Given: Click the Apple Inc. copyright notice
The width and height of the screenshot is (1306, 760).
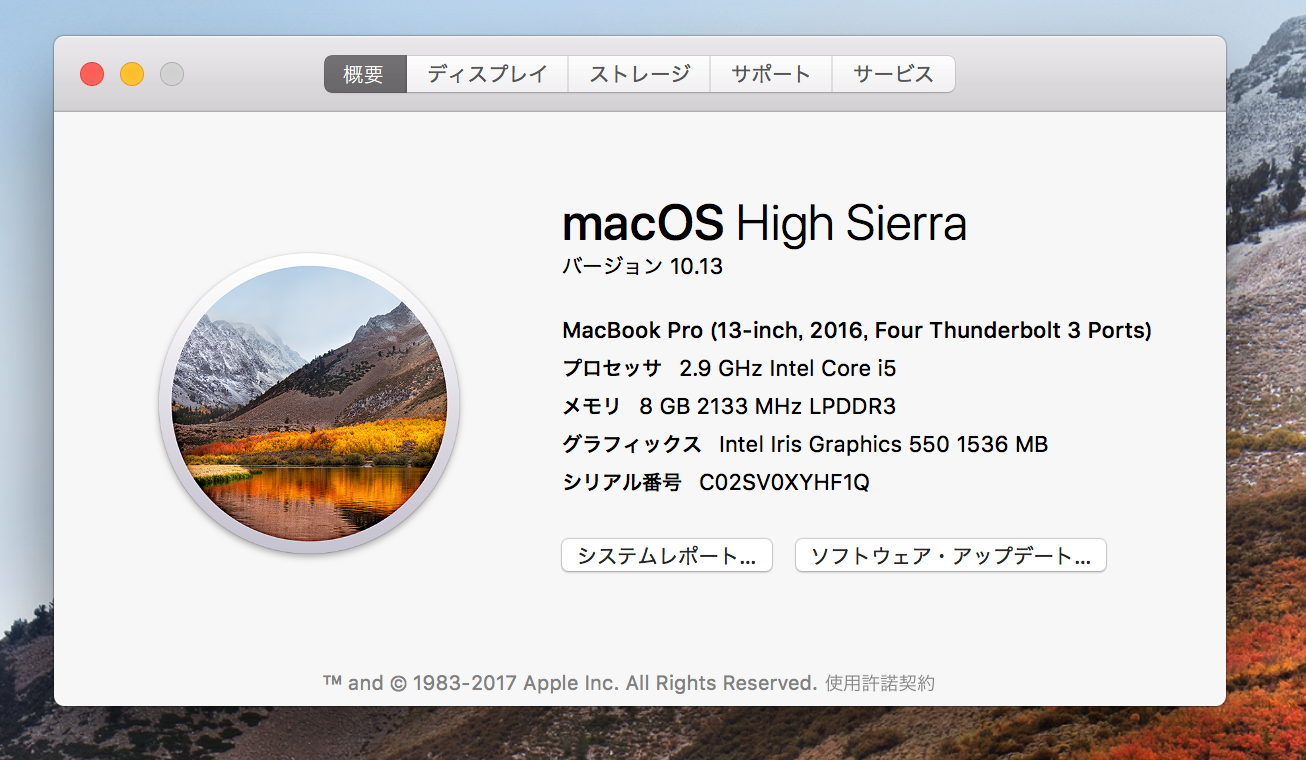Looking at the screenshot, I should 570,683.
